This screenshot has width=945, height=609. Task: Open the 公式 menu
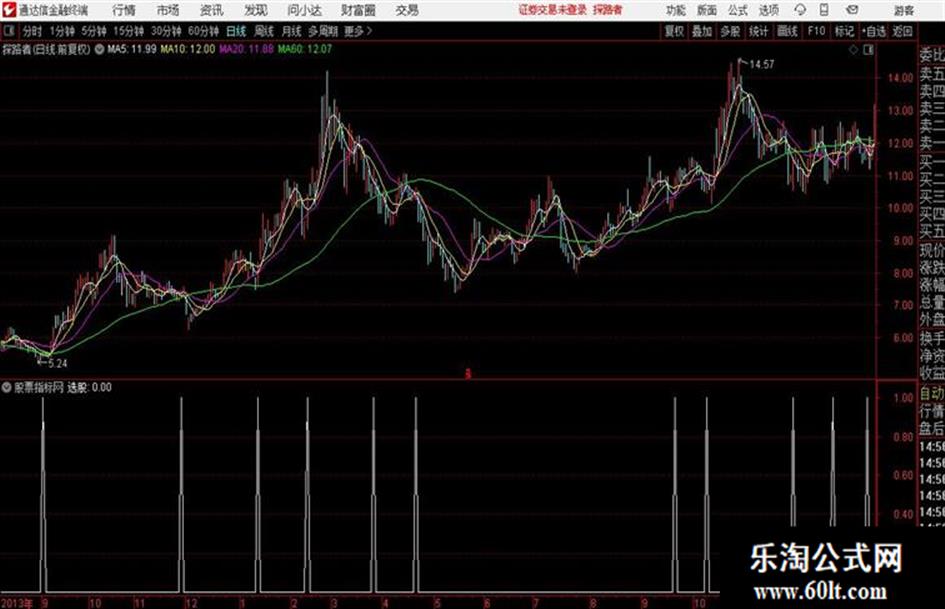pyautogui.click(x=738, y=10)
